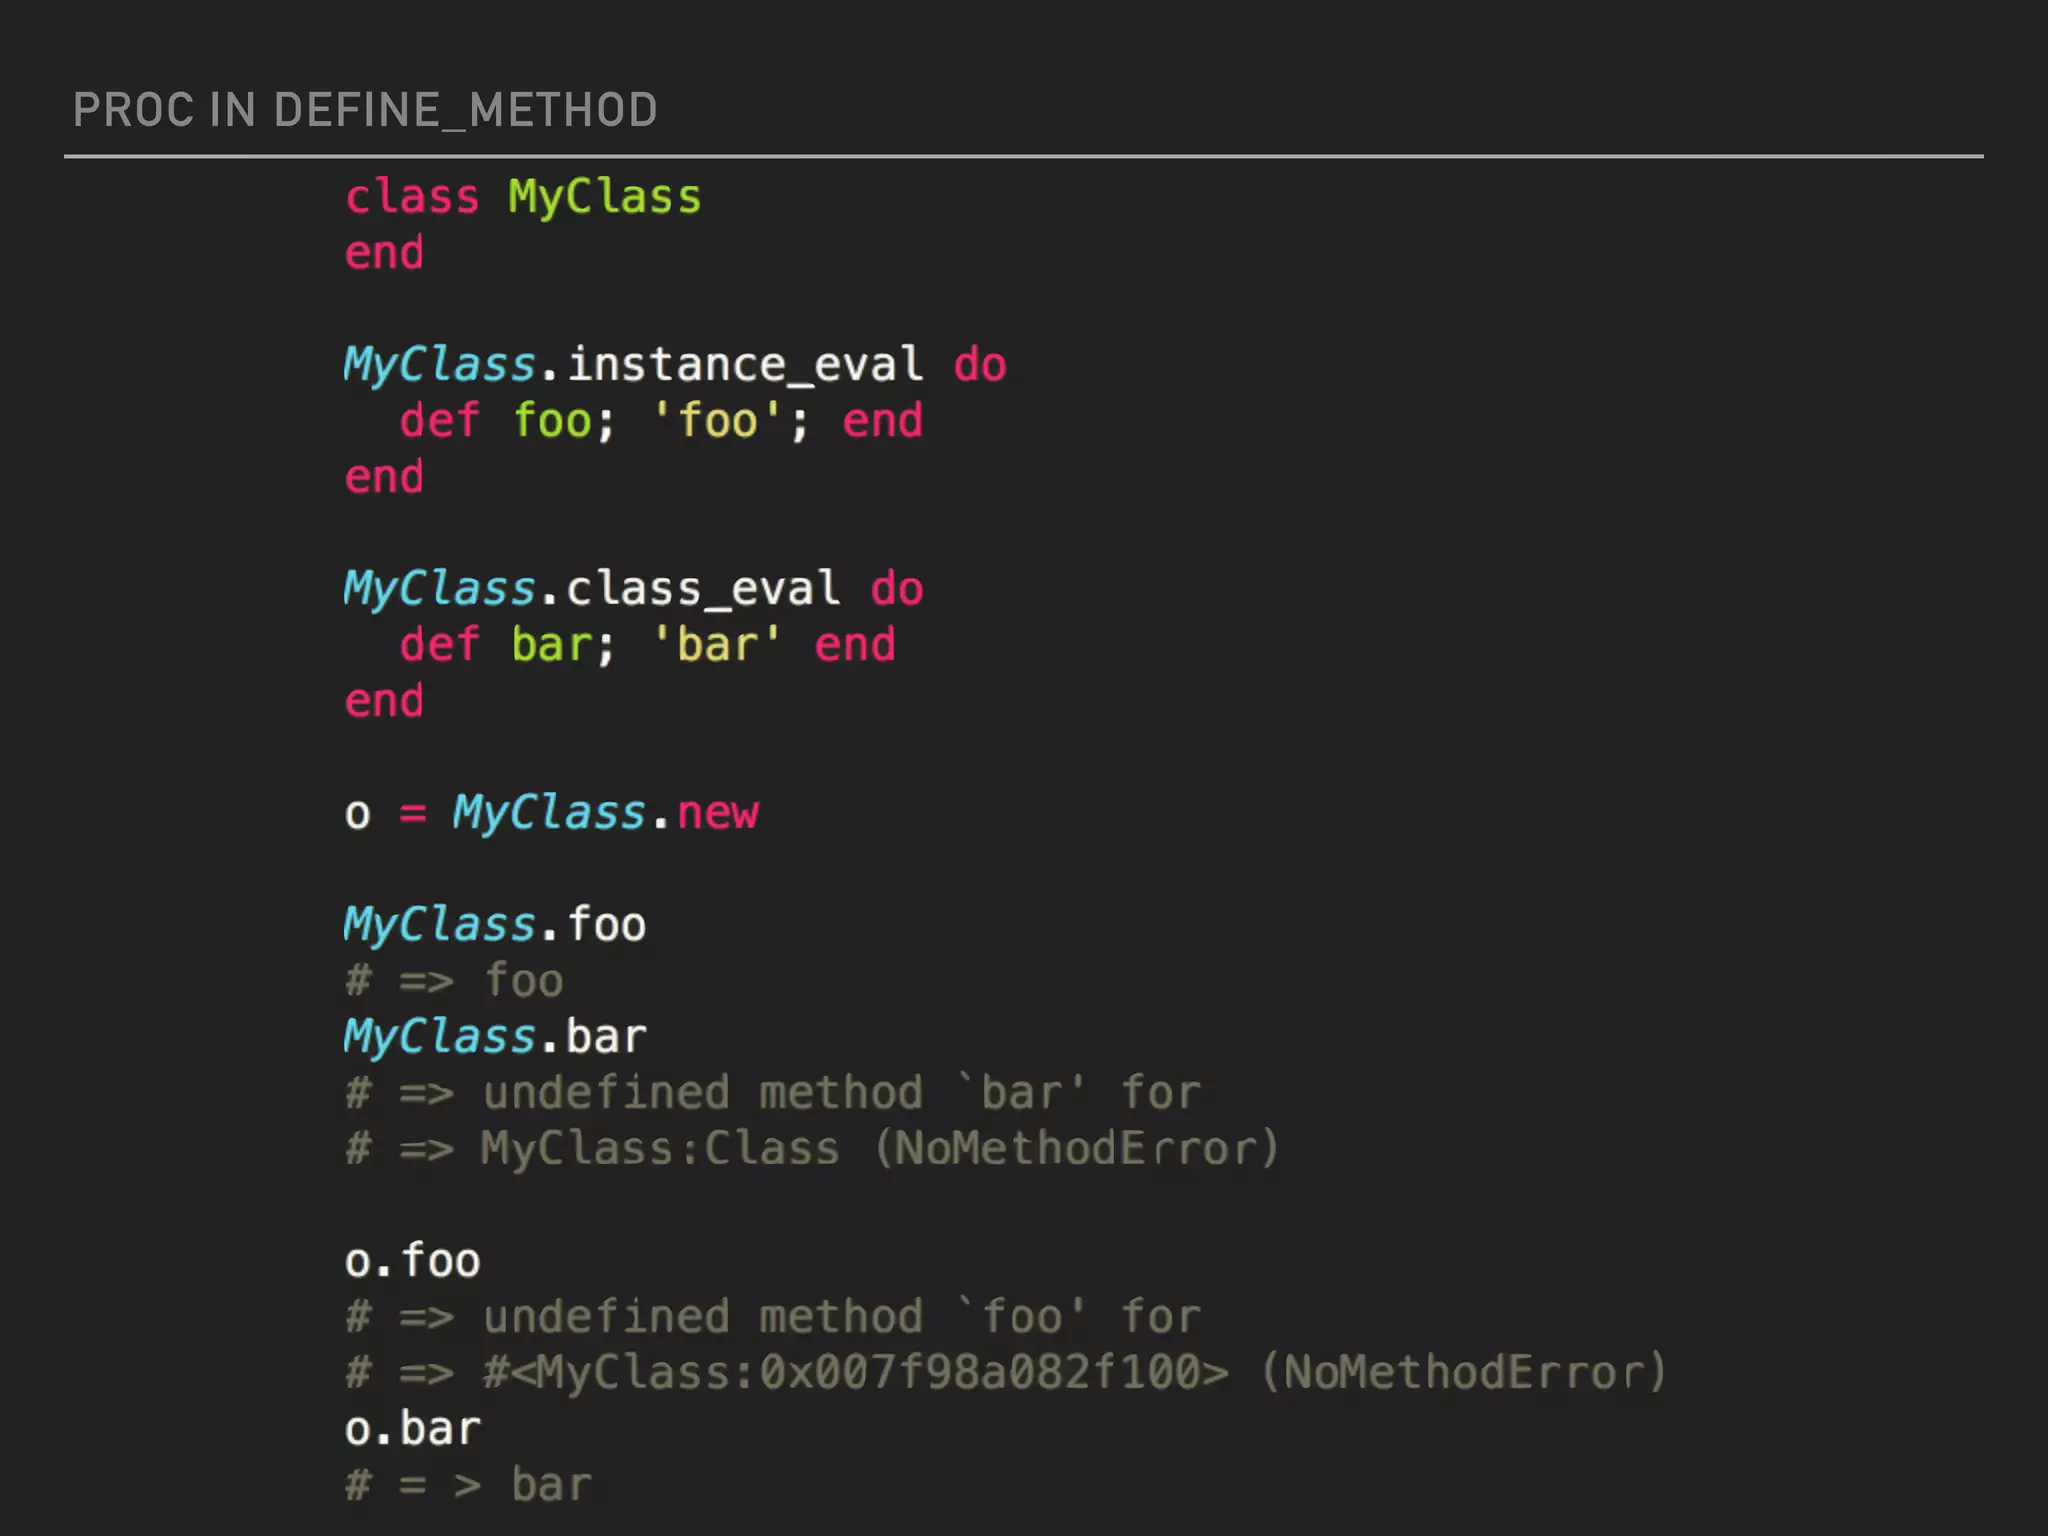Click the 'end' after class MyClass
Viewport: 2048px width, 1536px height.
[x=384, y=253]
